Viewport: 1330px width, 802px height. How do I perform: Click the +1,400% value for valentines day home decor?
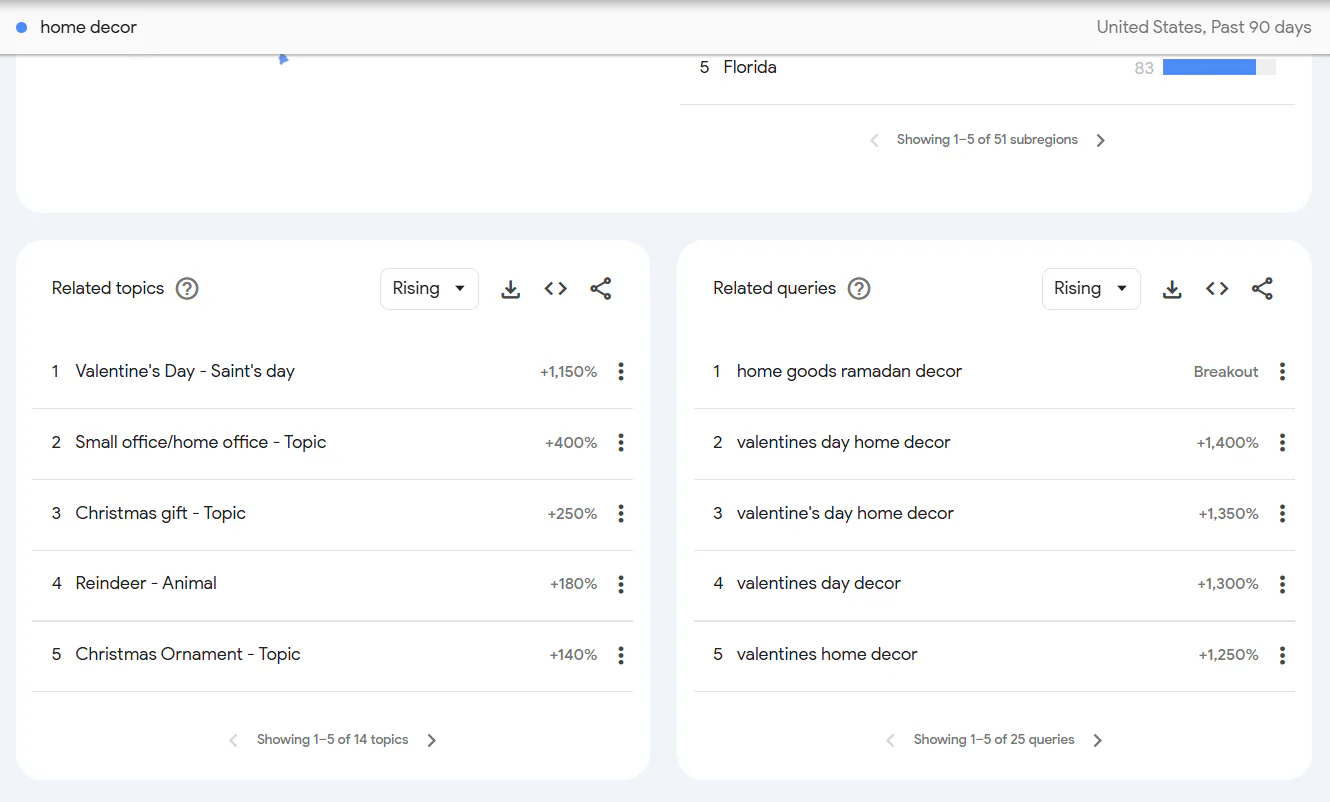coord(1227,443)
